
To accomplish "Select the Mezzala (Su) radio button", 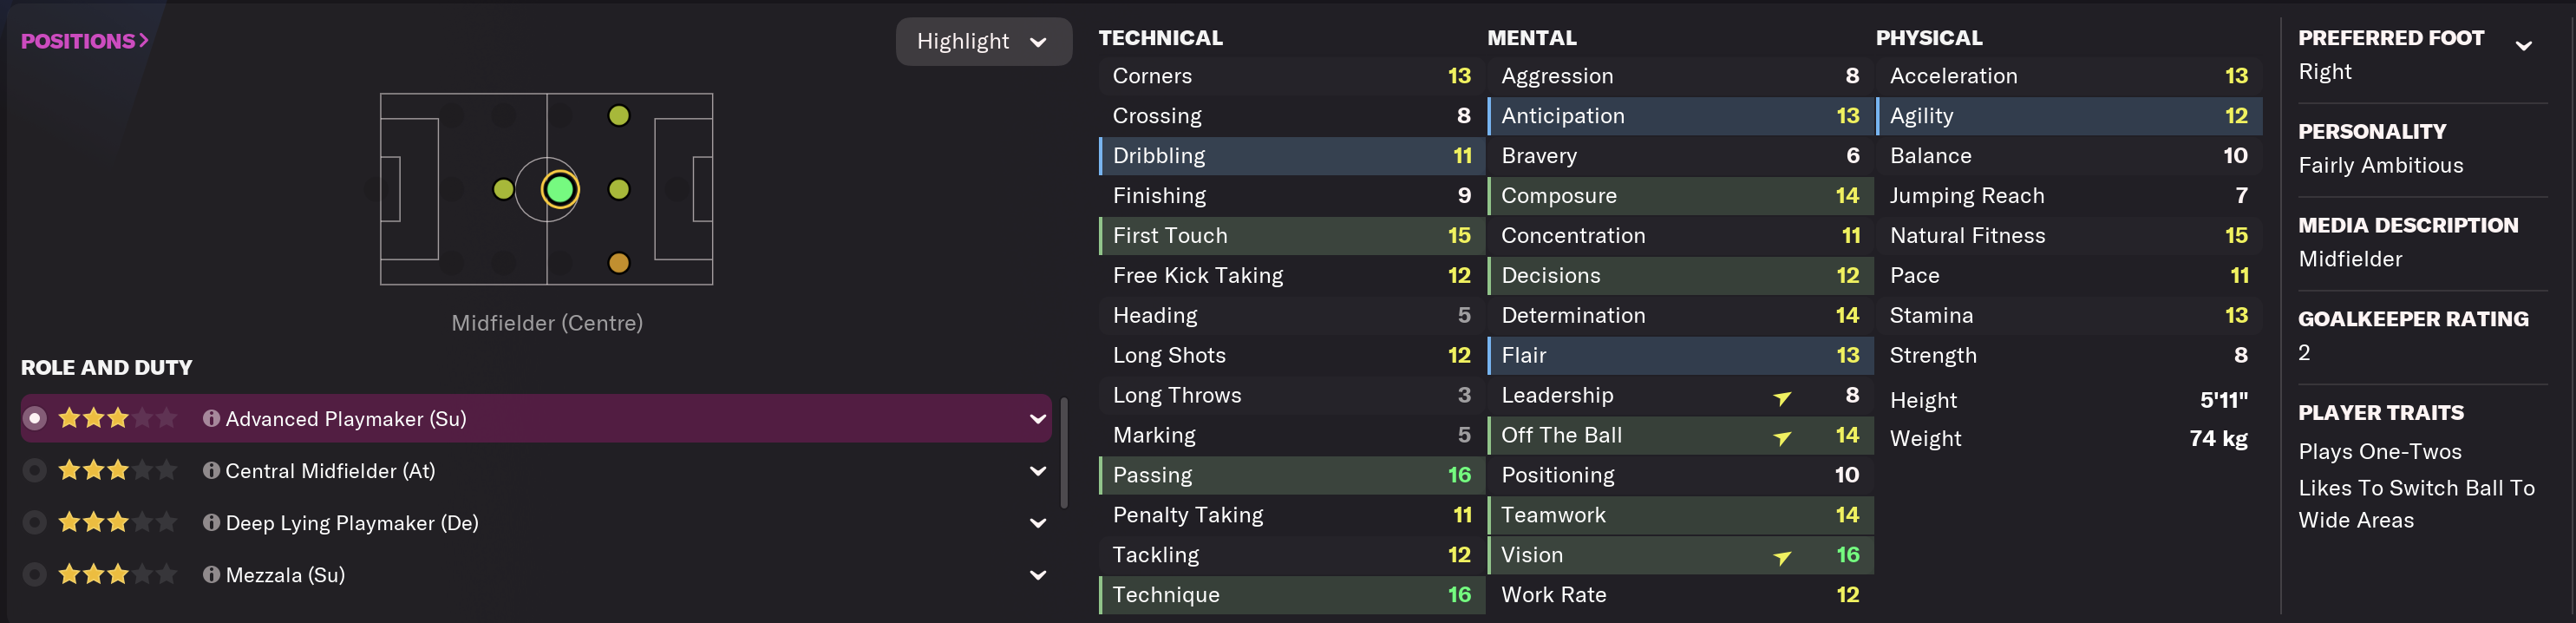I will pyautogui.click(x=35, y=574).
